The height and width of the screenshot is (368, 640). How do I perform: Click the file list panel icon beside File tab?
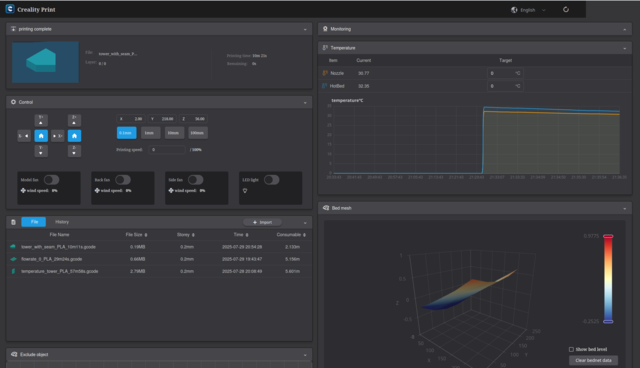click(13, 222)
